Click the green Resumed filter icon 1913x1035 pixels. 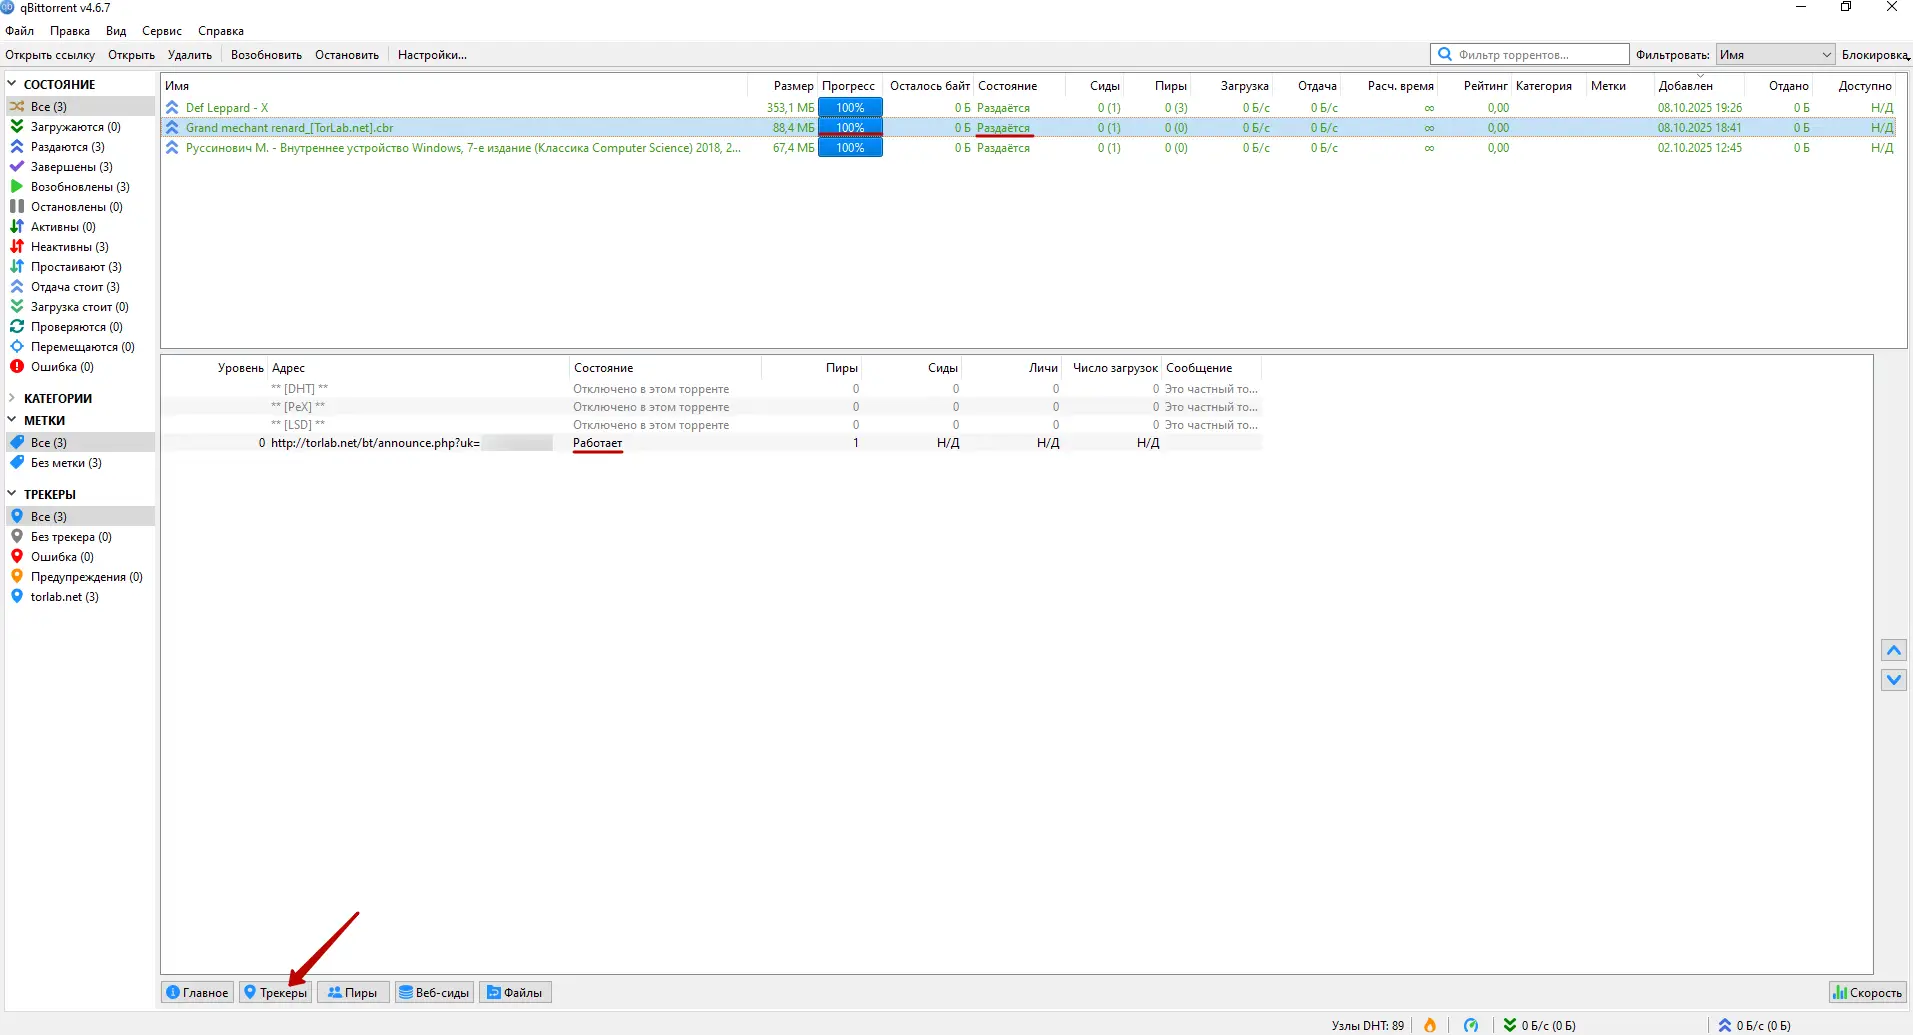[x=17, y=187]
